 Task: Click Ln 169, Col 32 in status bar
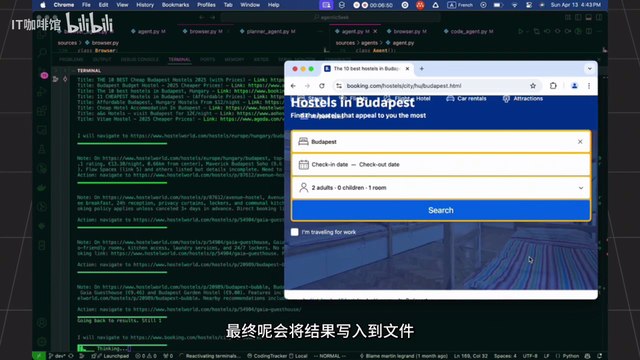tap(471, 356)
